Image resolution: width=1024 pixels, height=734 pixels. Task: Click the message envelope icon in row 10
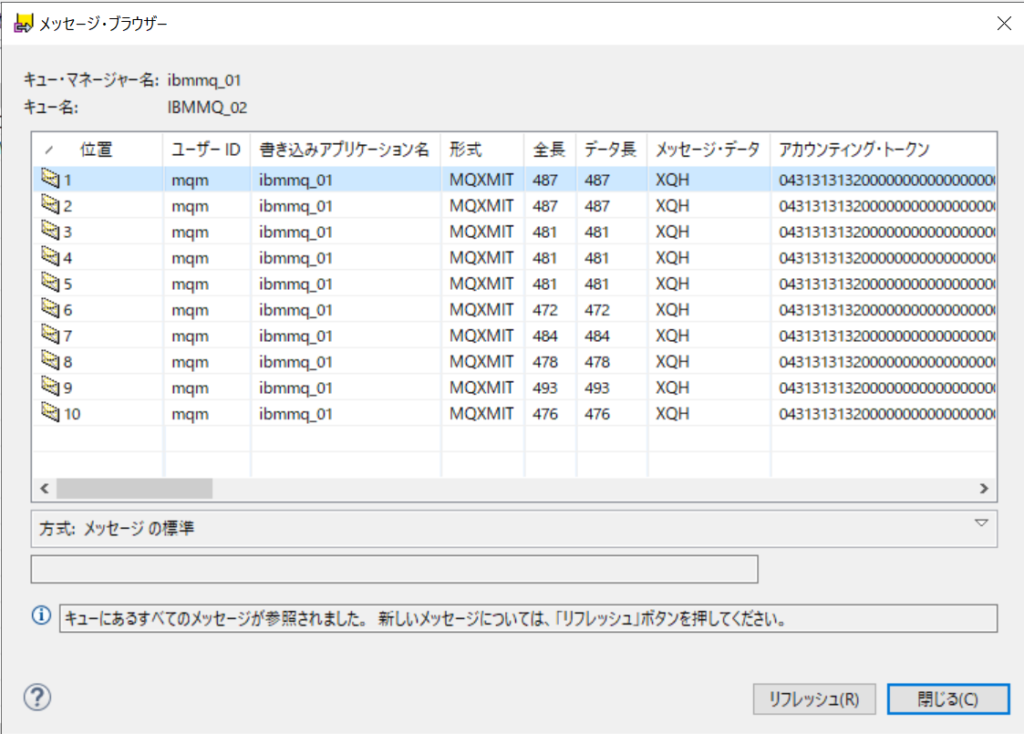[x=50, y=413]
